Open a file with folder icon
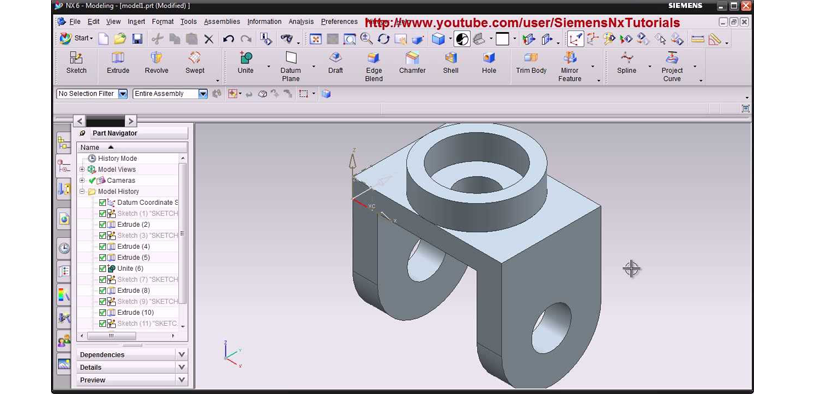The height and width of the screenshot is (394, 823). [x=120, y=39]
